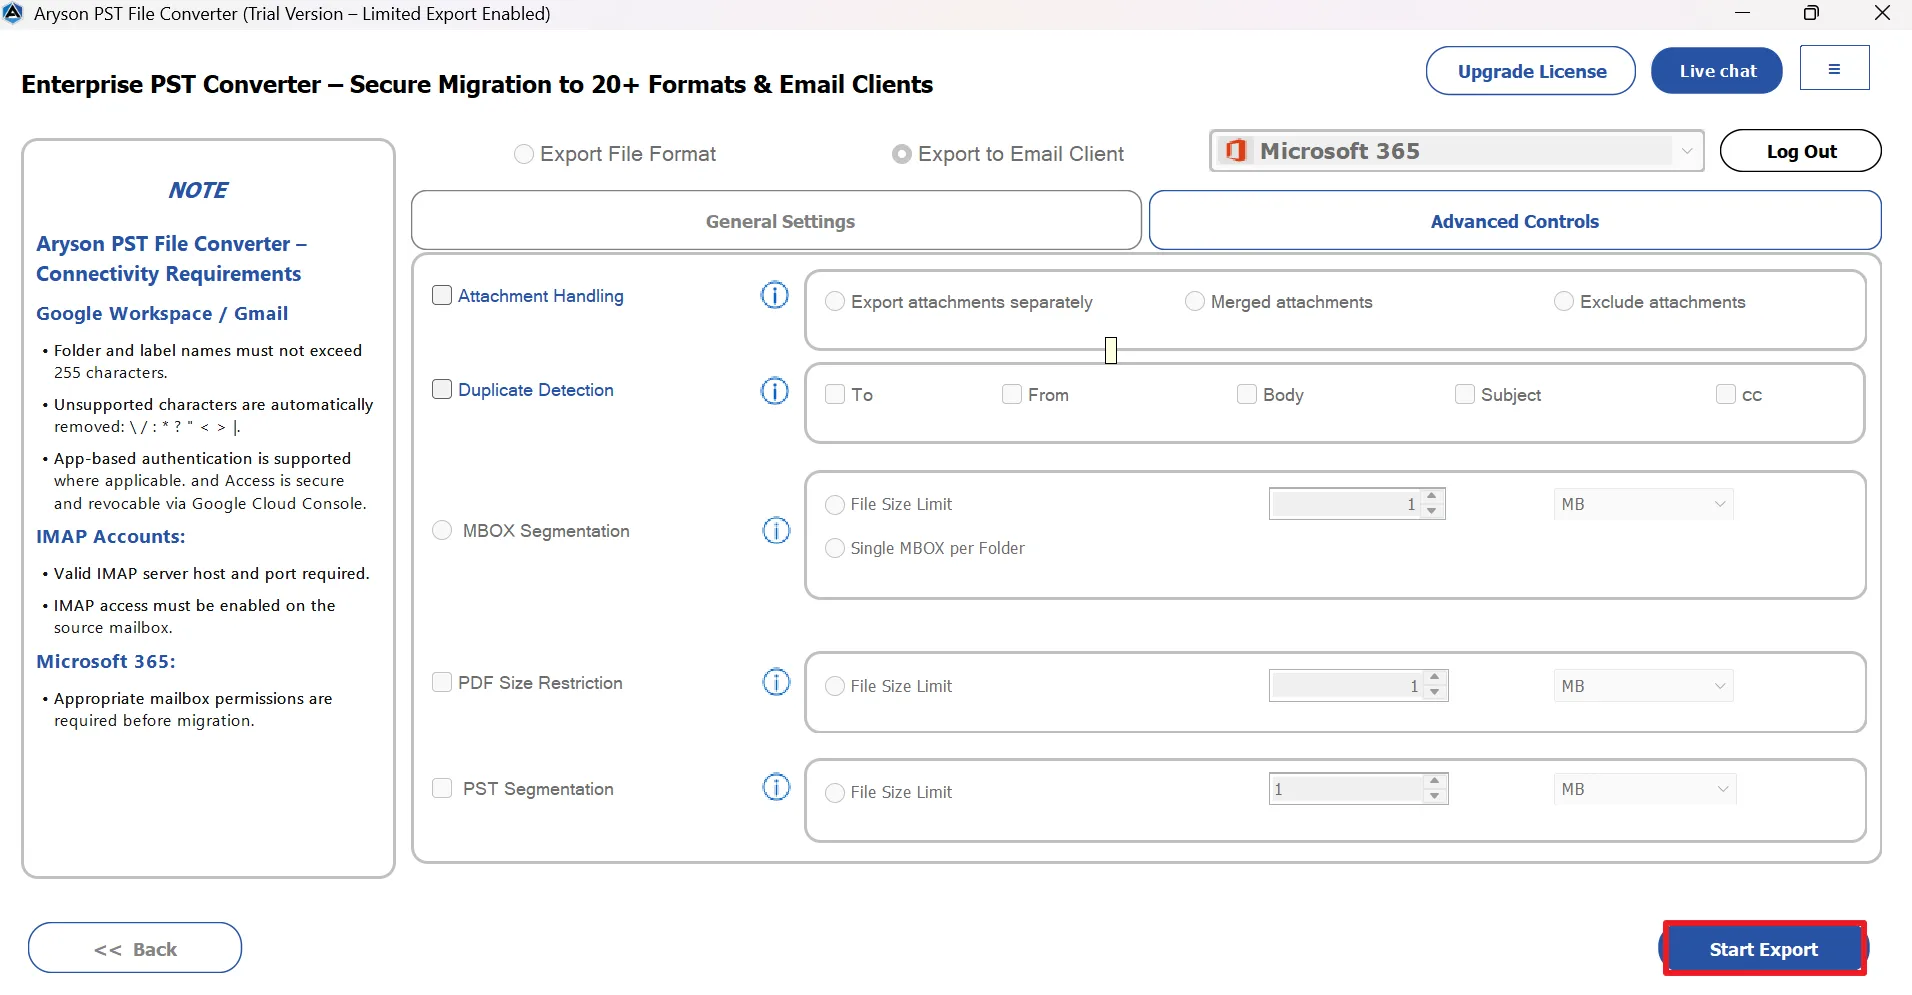The image size is (1912, 995).
Task: Click the NOTE panel title
Action: [198, 190]
